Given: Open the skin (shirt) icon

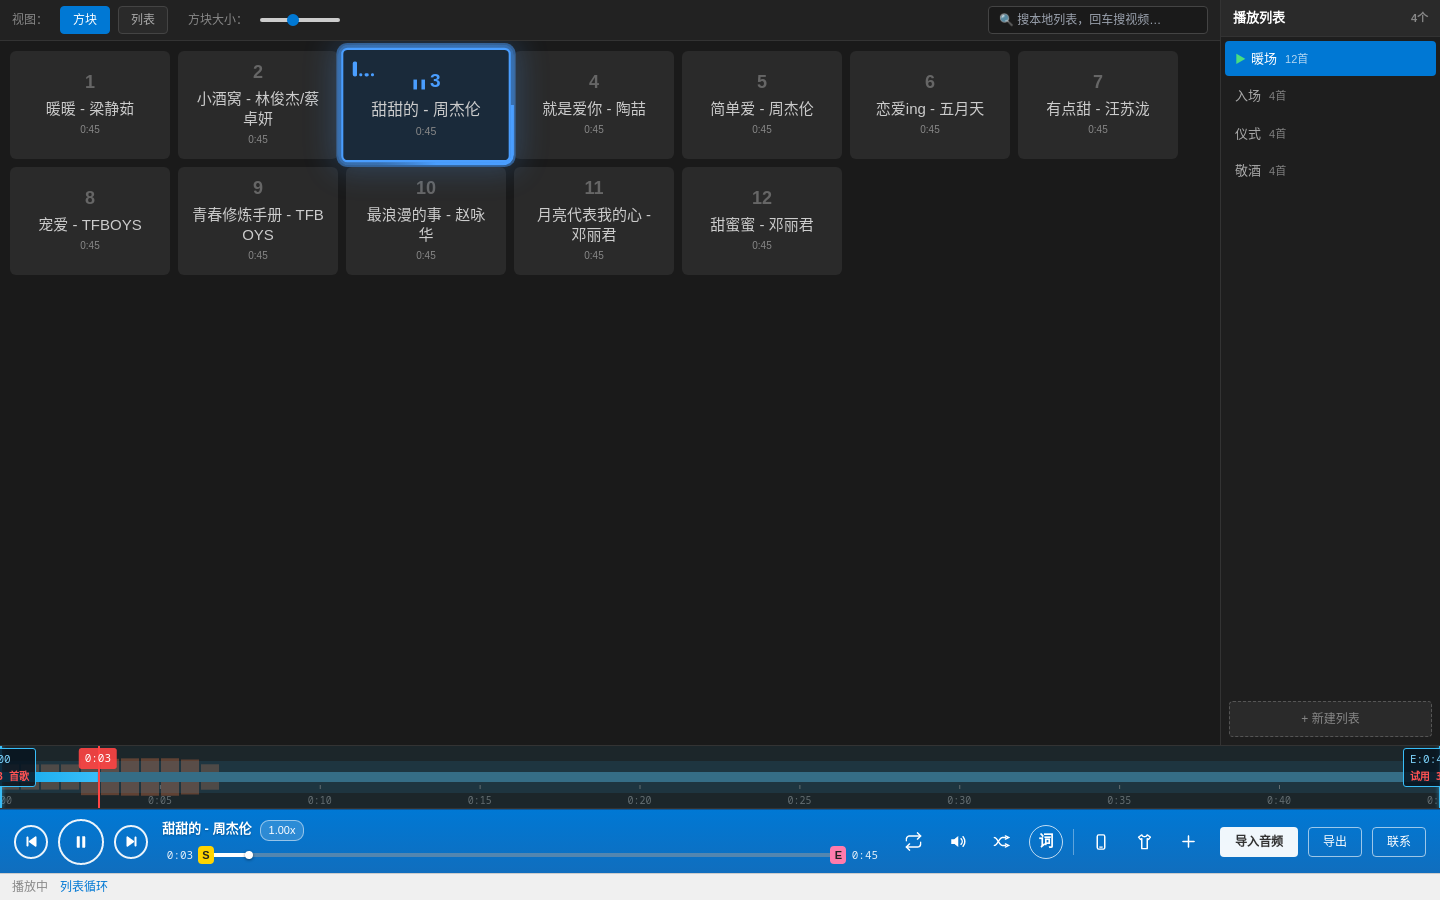Looking at the screenshot, I should (x=1145, y=842).
